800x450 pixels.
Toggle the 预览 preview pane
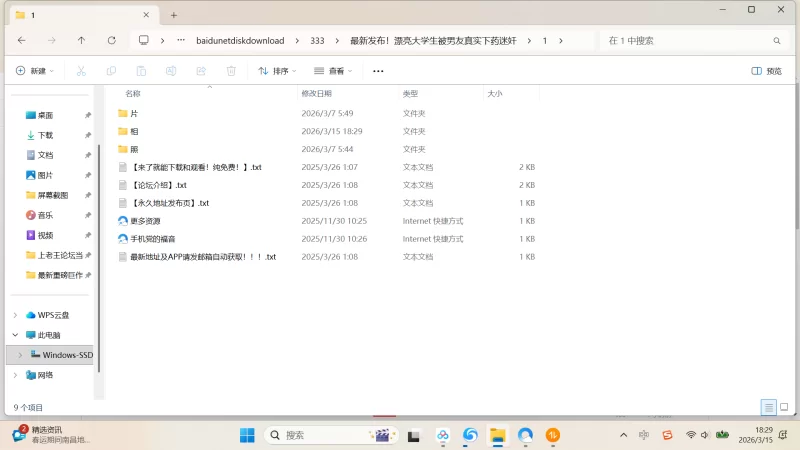click(x=766, y=71)
